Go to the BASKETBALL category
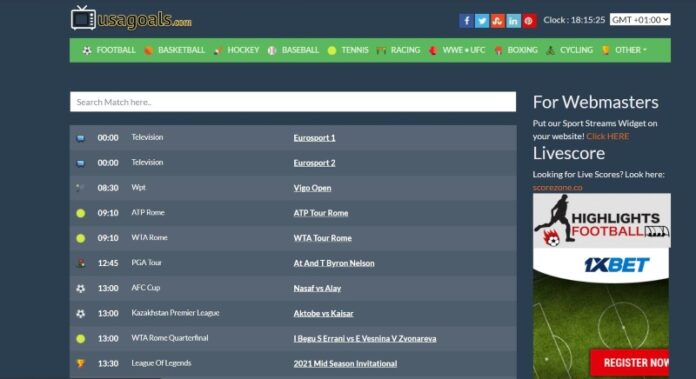This screenshot has width=696, height=379. (174, 50)
